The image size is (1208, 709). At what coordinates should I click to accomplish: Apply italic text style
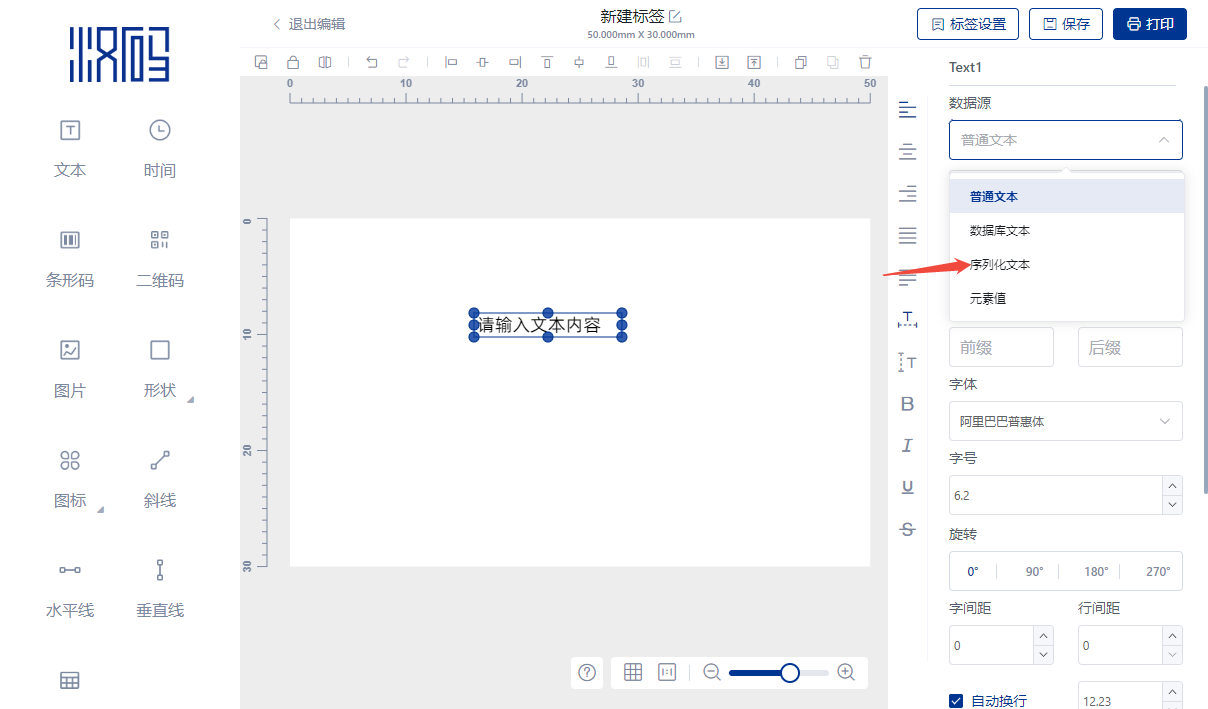[907, 446]
